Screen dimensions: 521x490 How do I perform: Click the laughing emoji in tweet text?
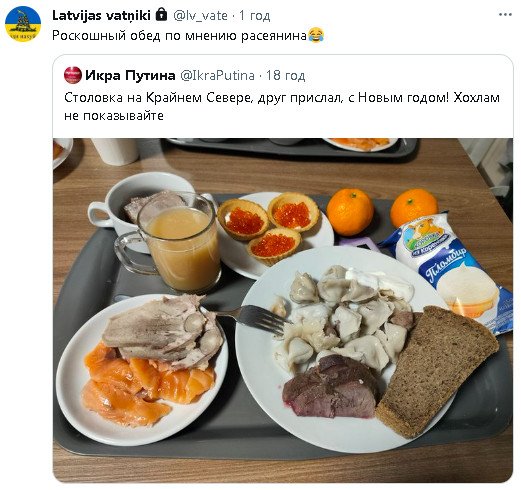(316, 35)
